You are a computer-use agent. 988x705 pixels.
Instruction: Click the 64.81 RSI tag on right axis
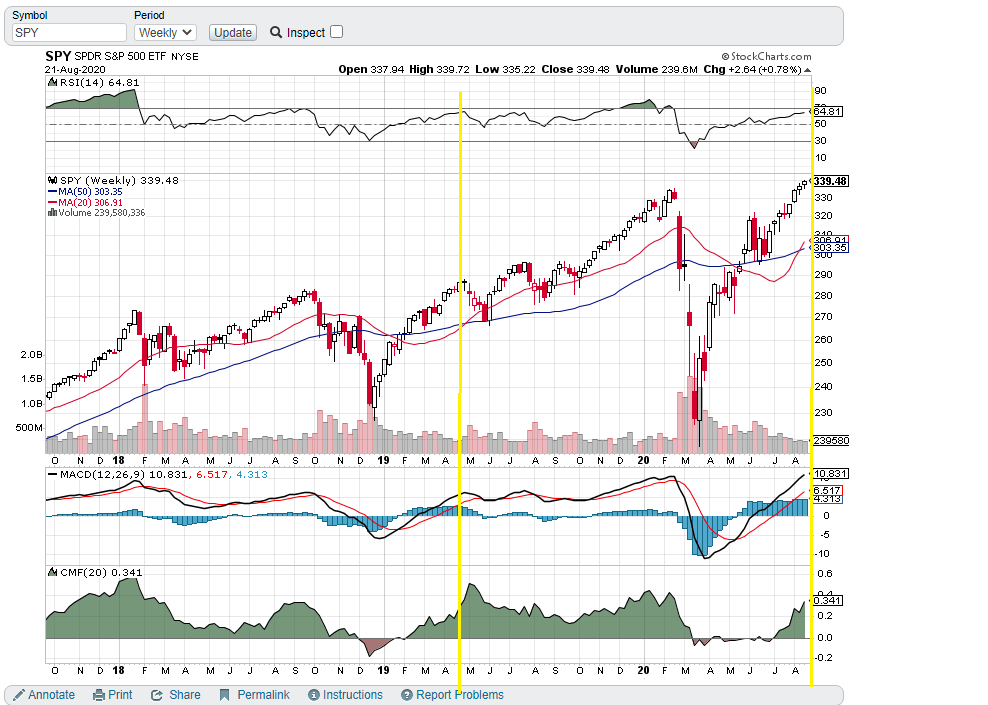click(x=827, y=112)
